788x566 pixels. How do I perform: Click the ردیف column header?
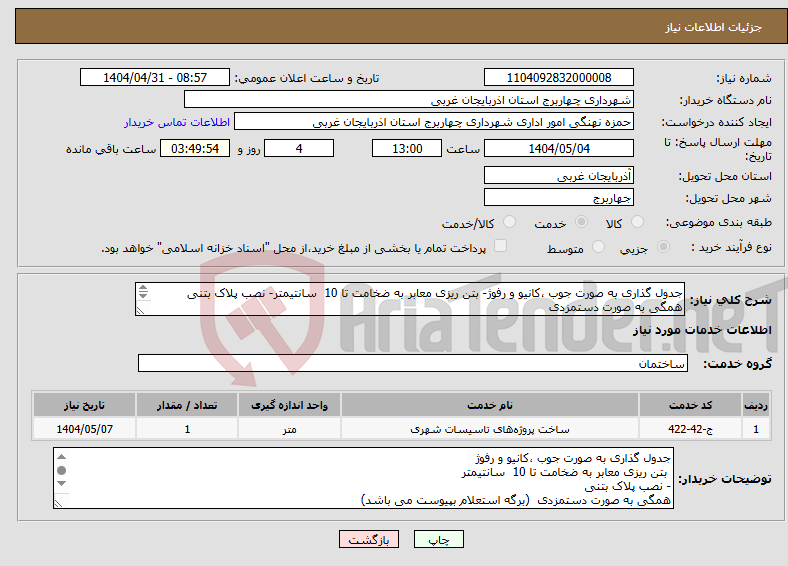coord(756,405)
